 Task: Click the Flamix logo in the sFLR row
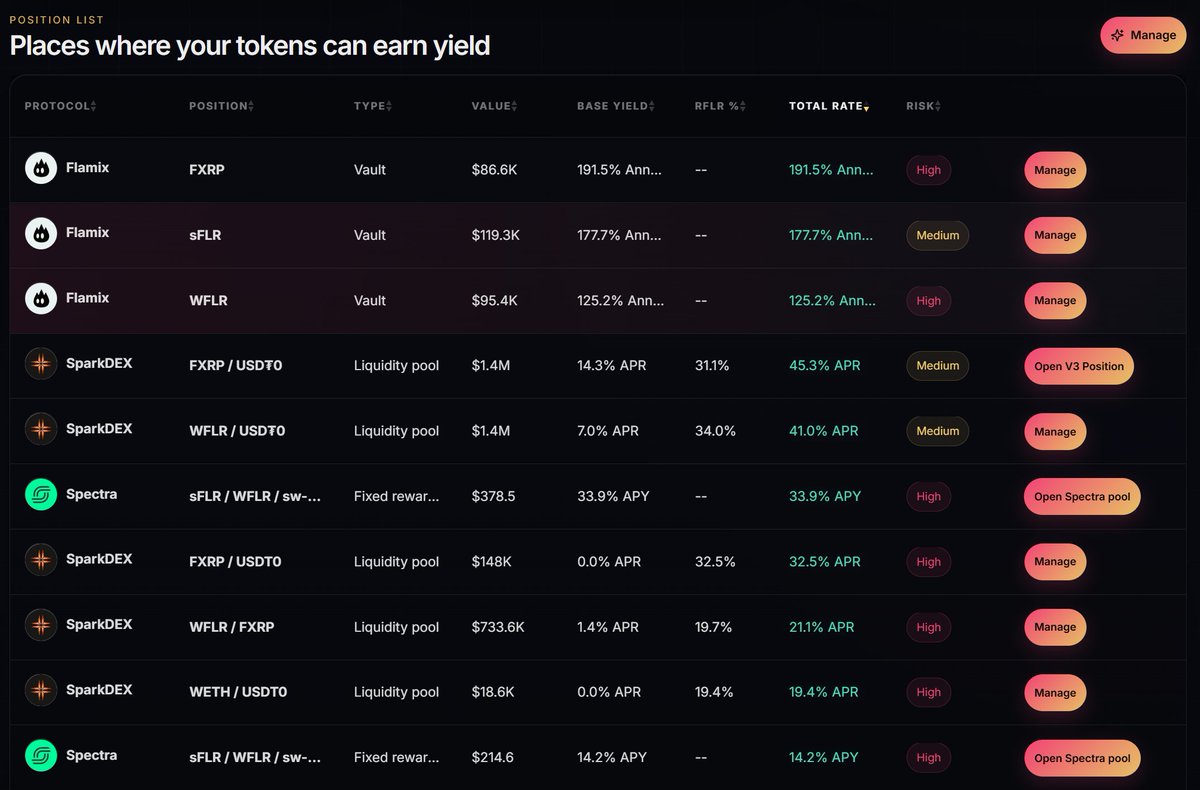point(41,234)
